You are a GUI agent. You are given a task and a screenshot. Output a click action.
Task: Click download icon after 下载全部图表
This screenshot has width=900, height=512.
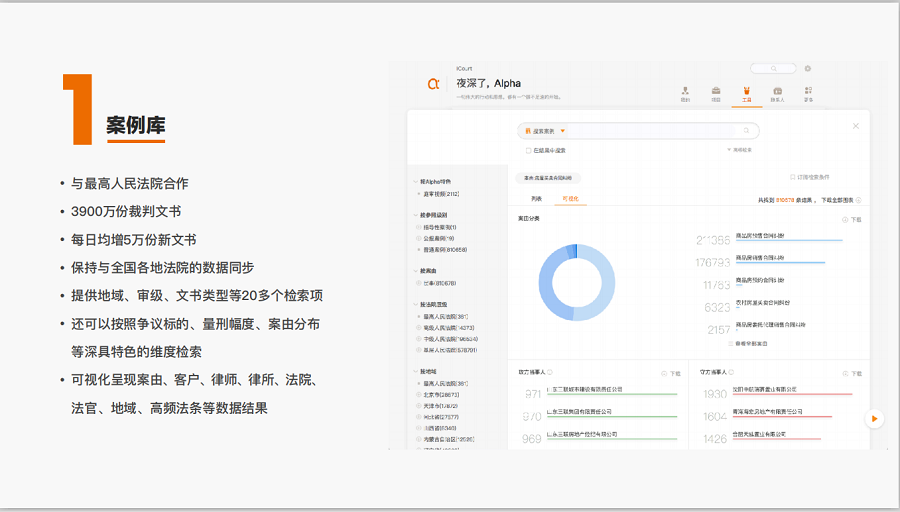click(x=859, y=200)
